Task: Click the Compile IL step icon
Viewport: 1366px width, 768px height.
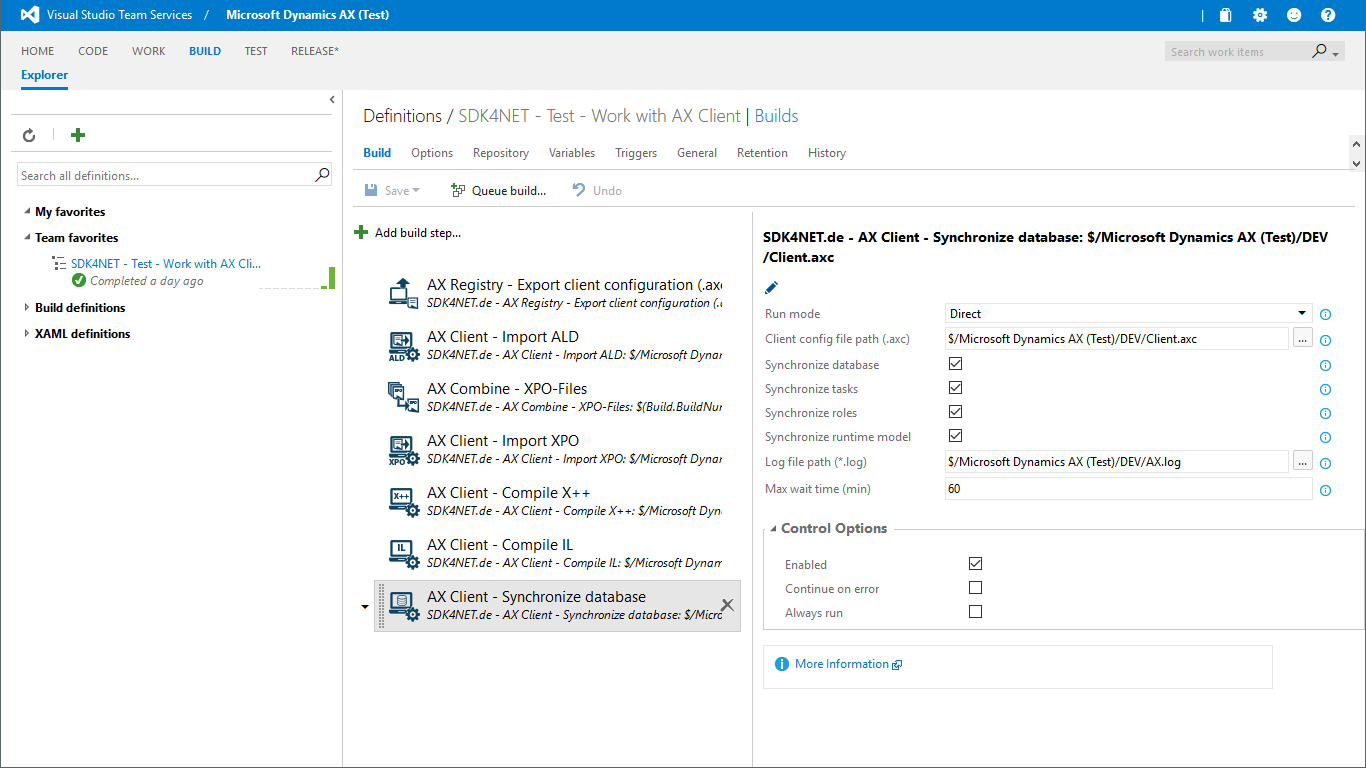Action: [403, 553]
